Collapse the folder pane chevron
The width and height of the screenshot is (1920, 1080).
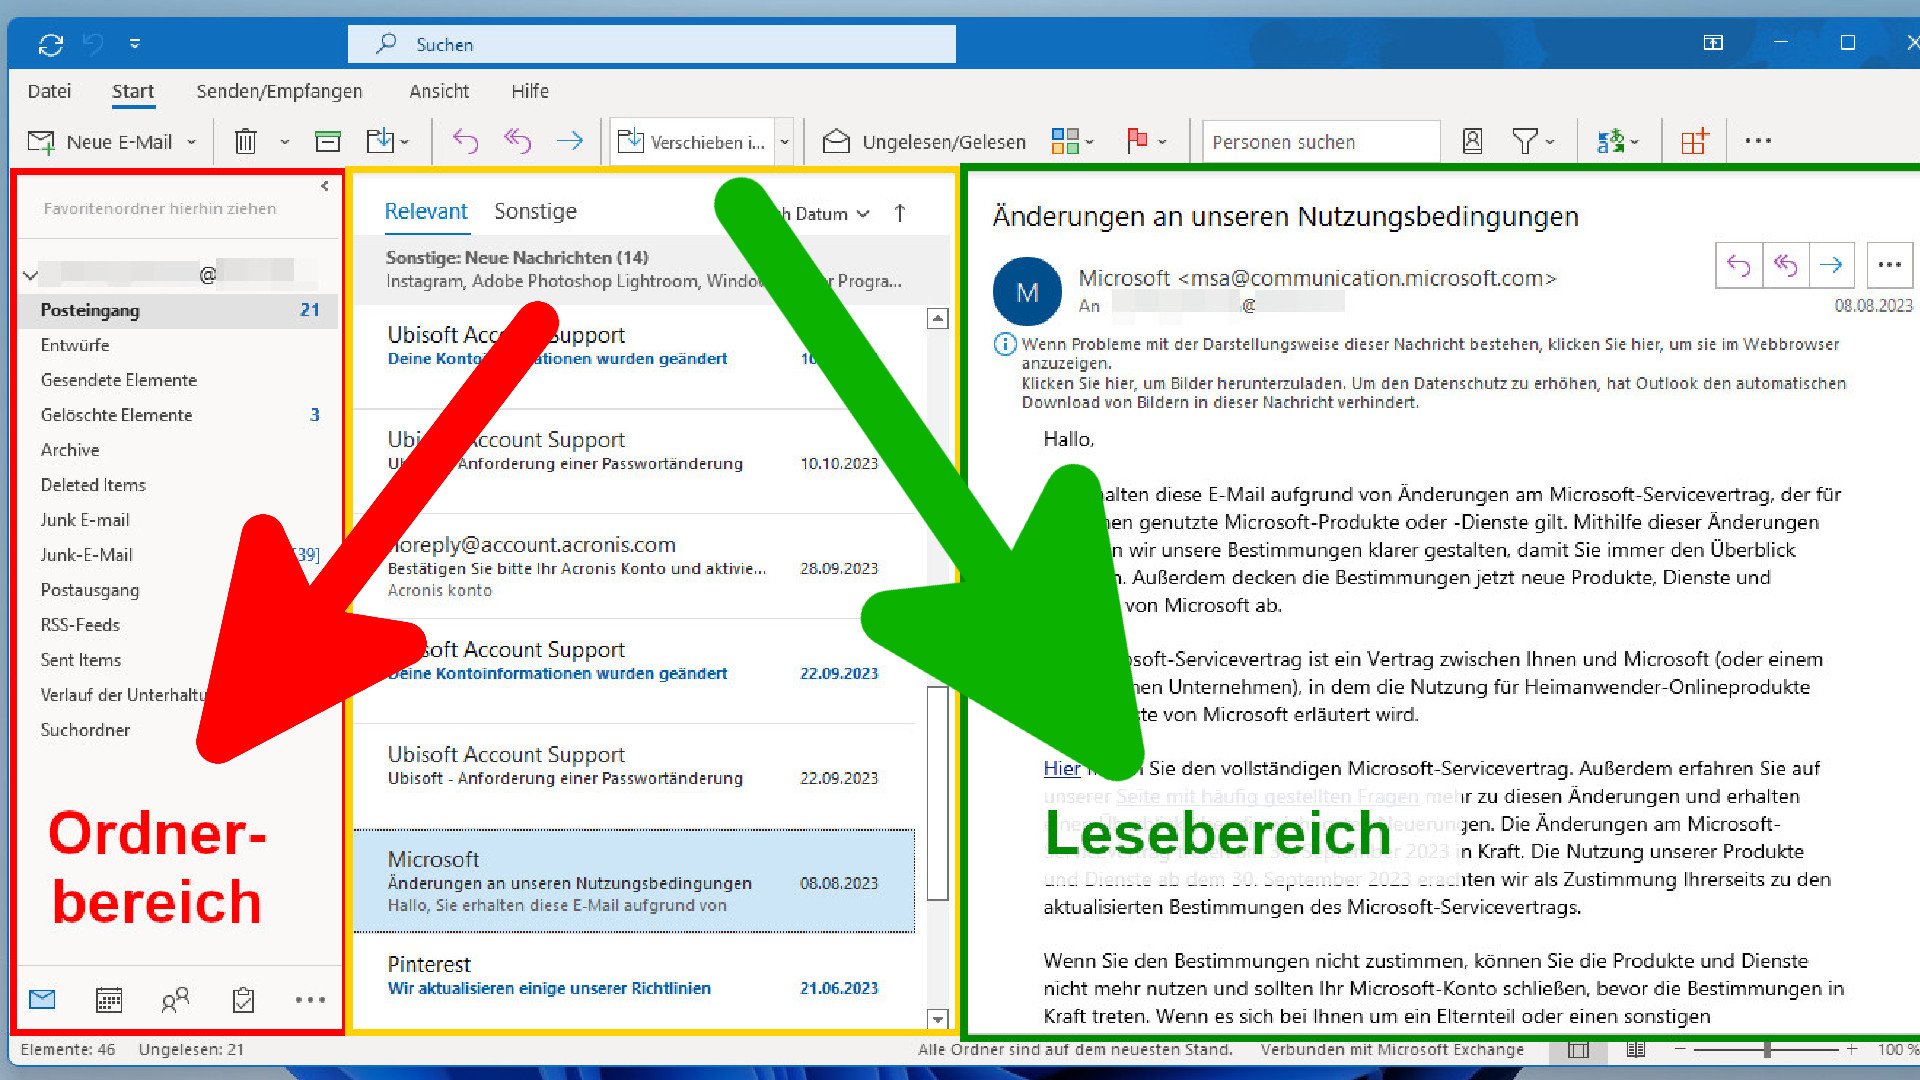[x=325, y=186]
